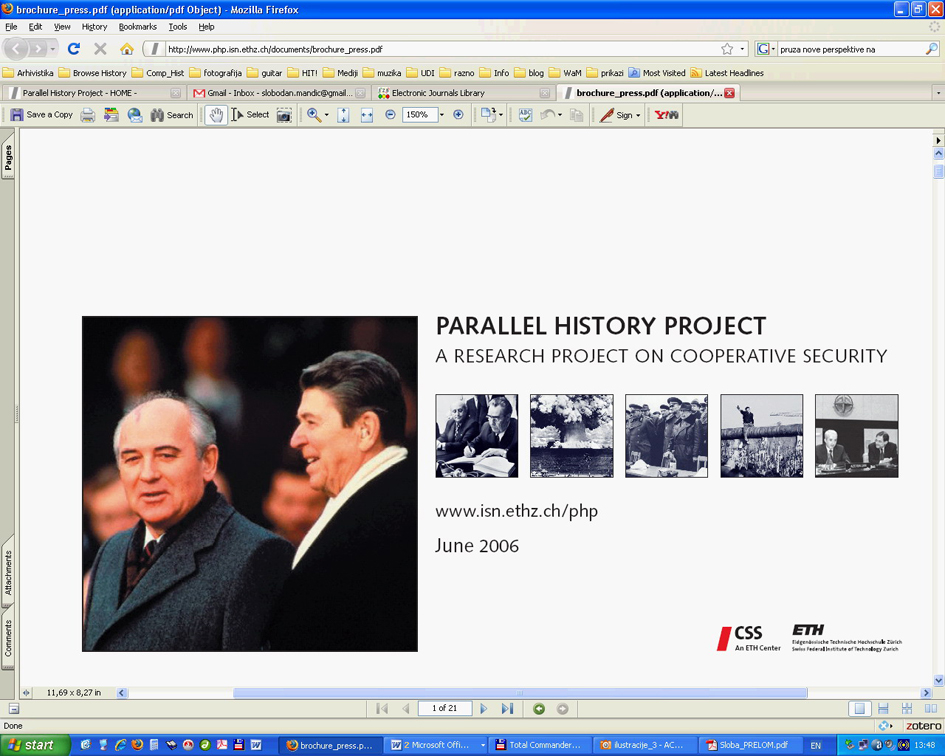The height and width of the screenshot is (756, 945).
Task: Go to the next PDF page
Action: (x=484, y=708)
